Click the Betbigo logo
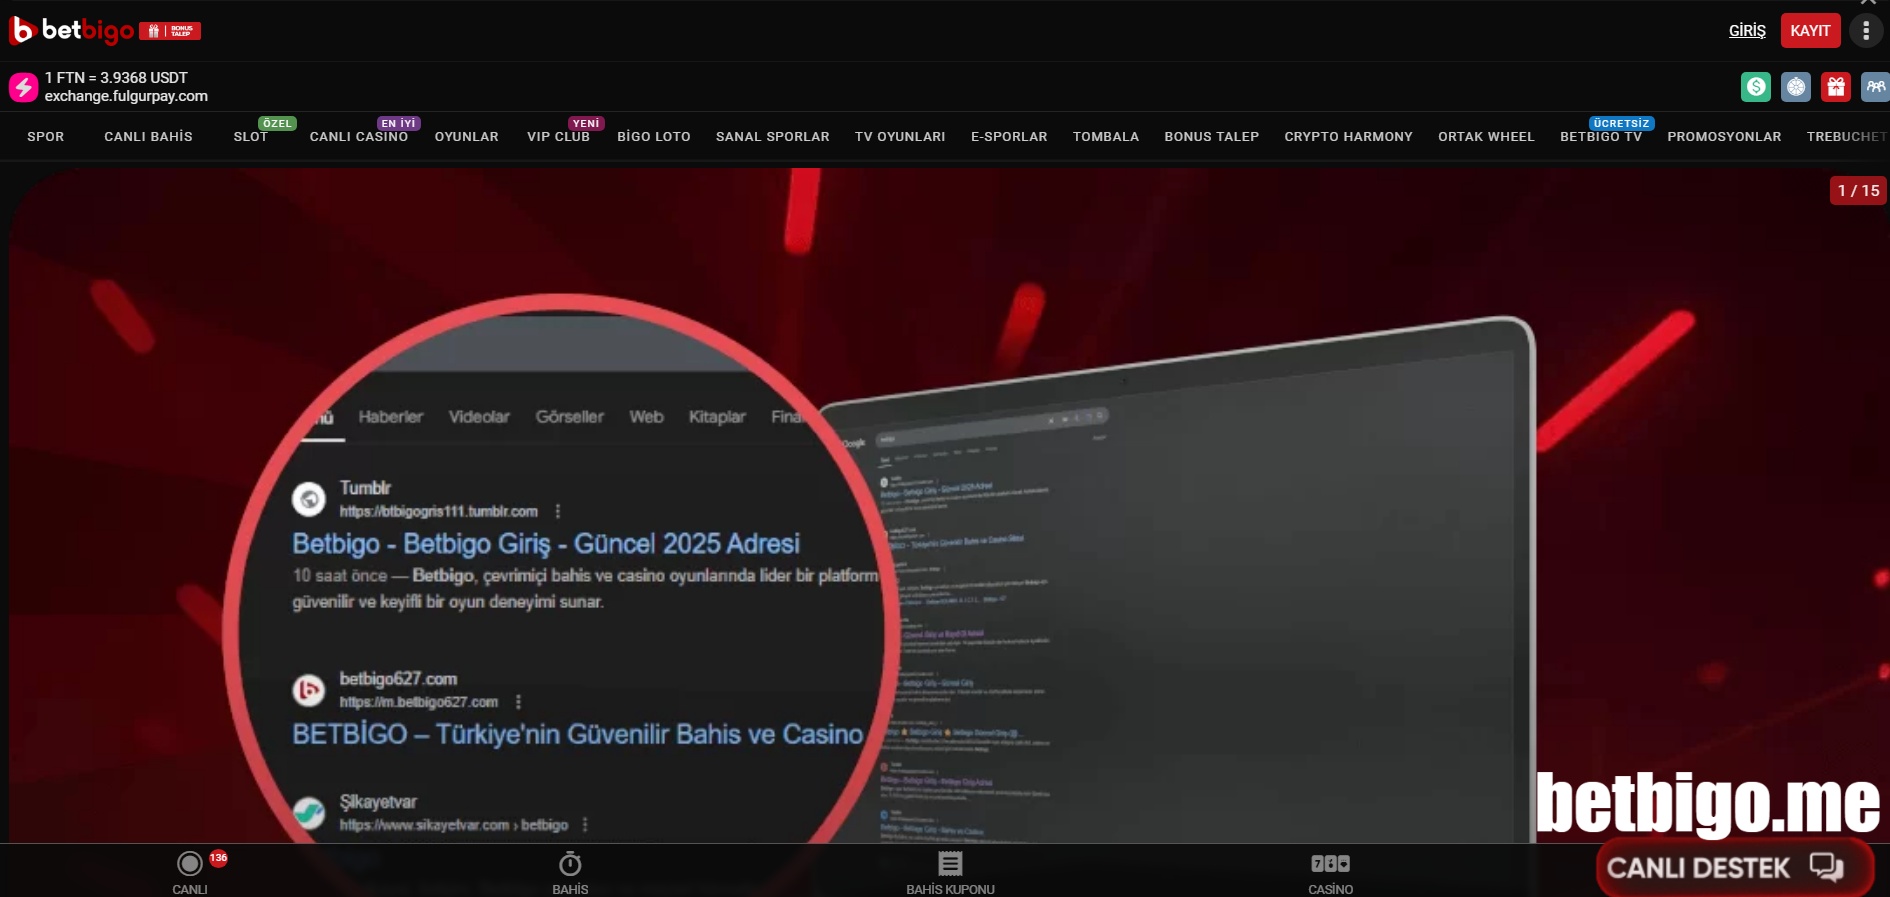The image size is (1890, 897). click(71, 31)
